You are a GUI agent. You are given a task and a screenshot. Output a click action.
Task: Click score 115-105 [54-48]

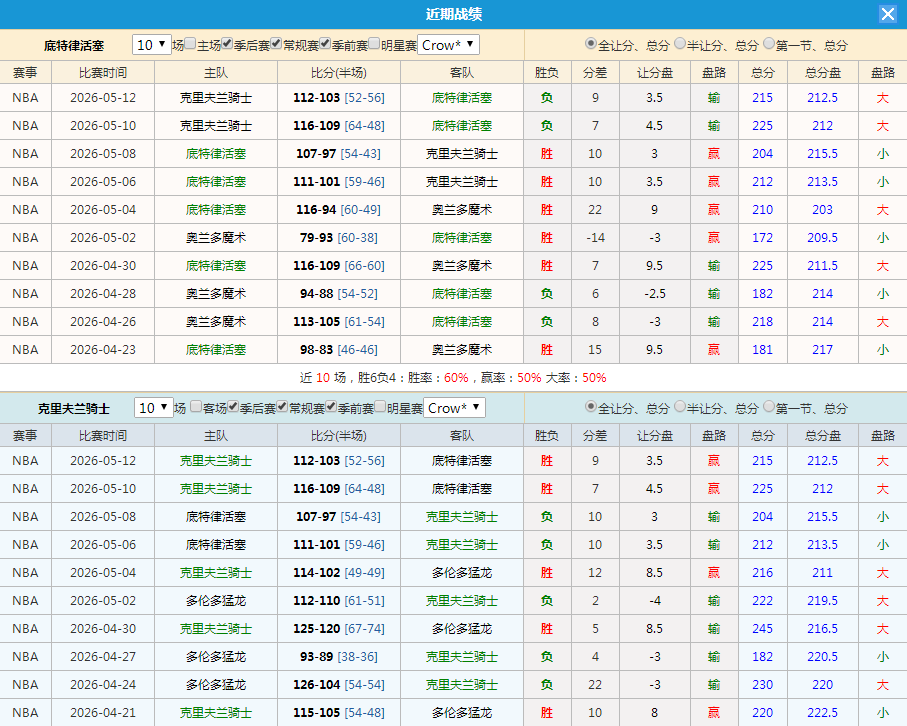(339, 713)
